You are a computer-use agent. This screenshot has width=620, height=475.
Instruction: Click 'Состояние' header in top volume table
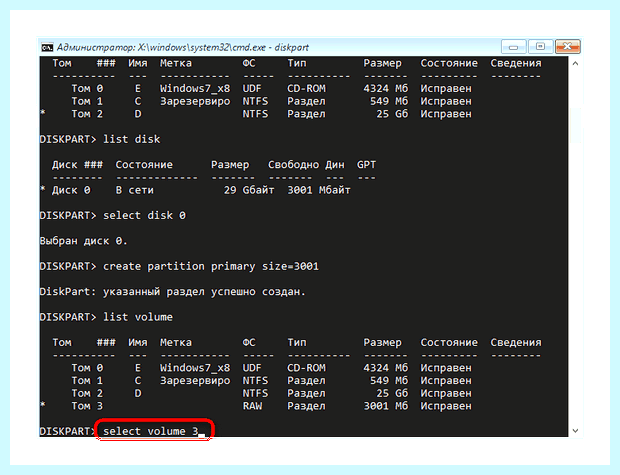[449, 63]
